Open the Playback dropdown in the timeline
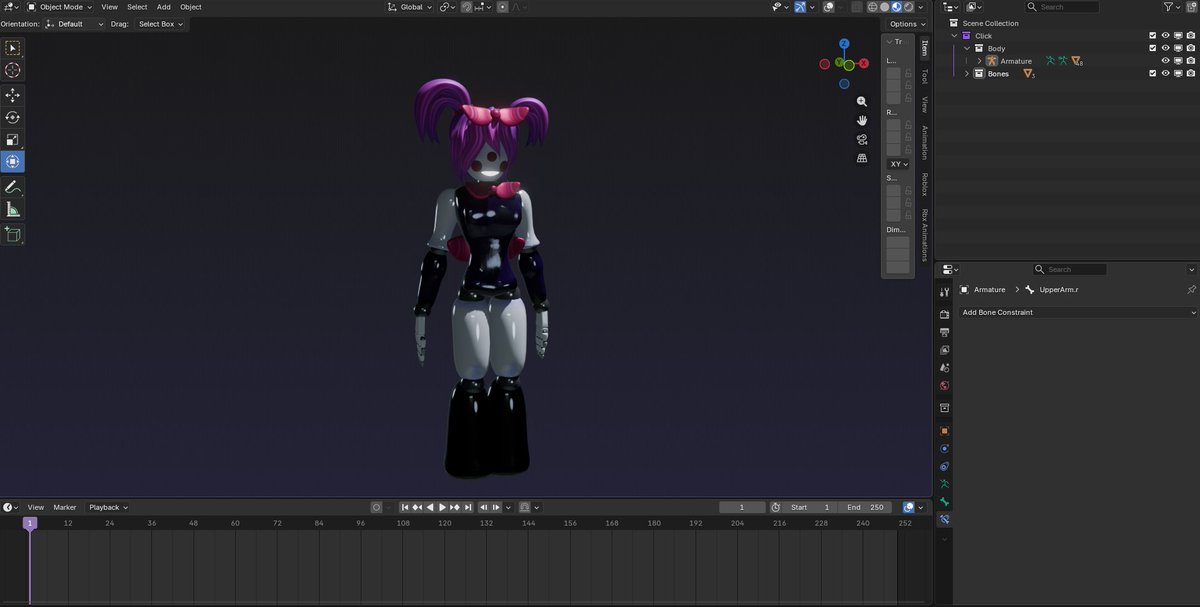This screenshot has width=1200, height=607. (109, 507)
